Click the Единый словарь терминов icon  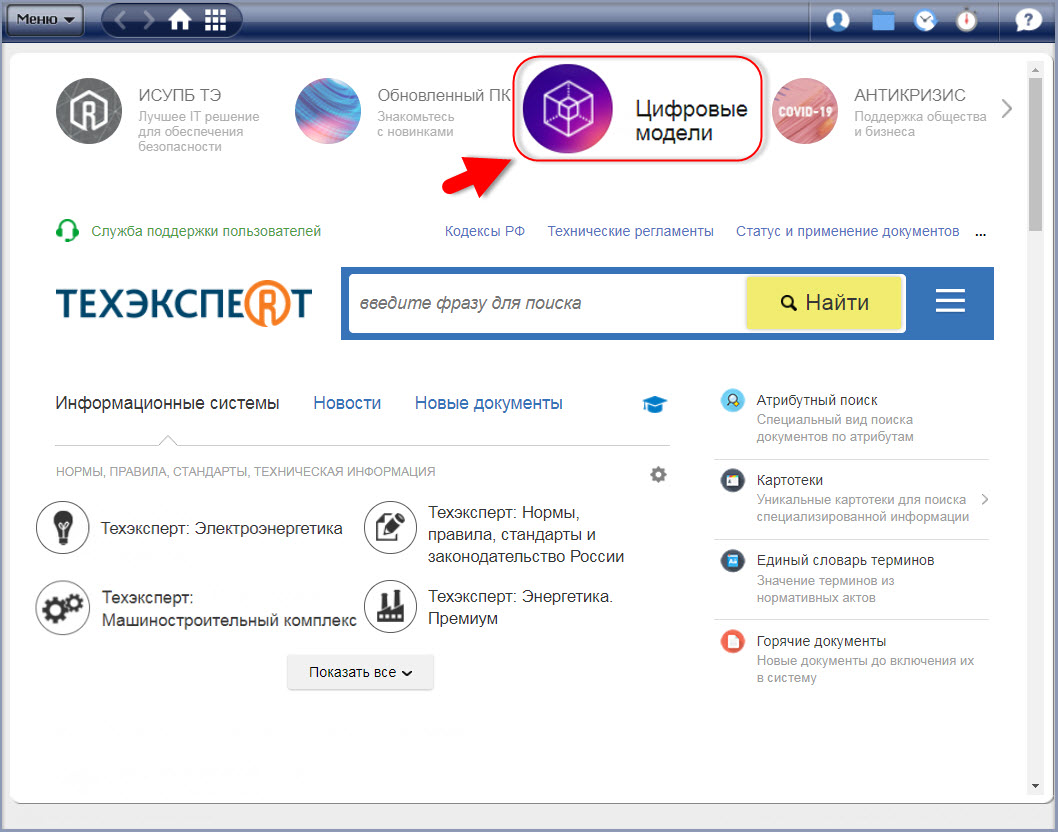point(732,561)
